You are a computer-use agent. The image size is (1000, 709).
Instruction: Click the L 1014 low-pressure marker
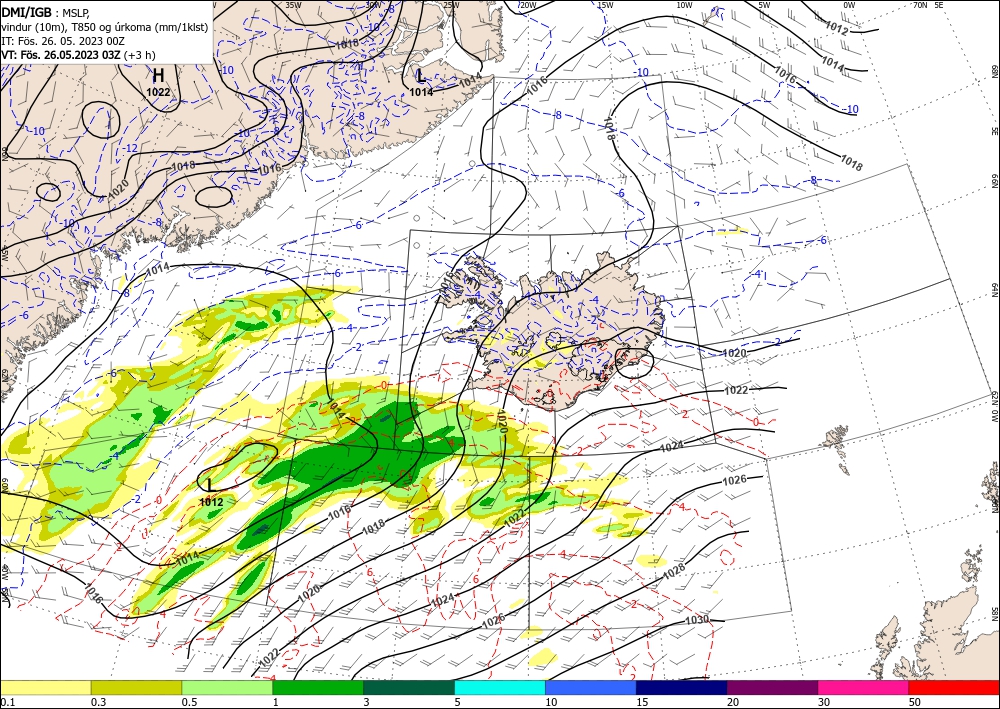[421, 84]
